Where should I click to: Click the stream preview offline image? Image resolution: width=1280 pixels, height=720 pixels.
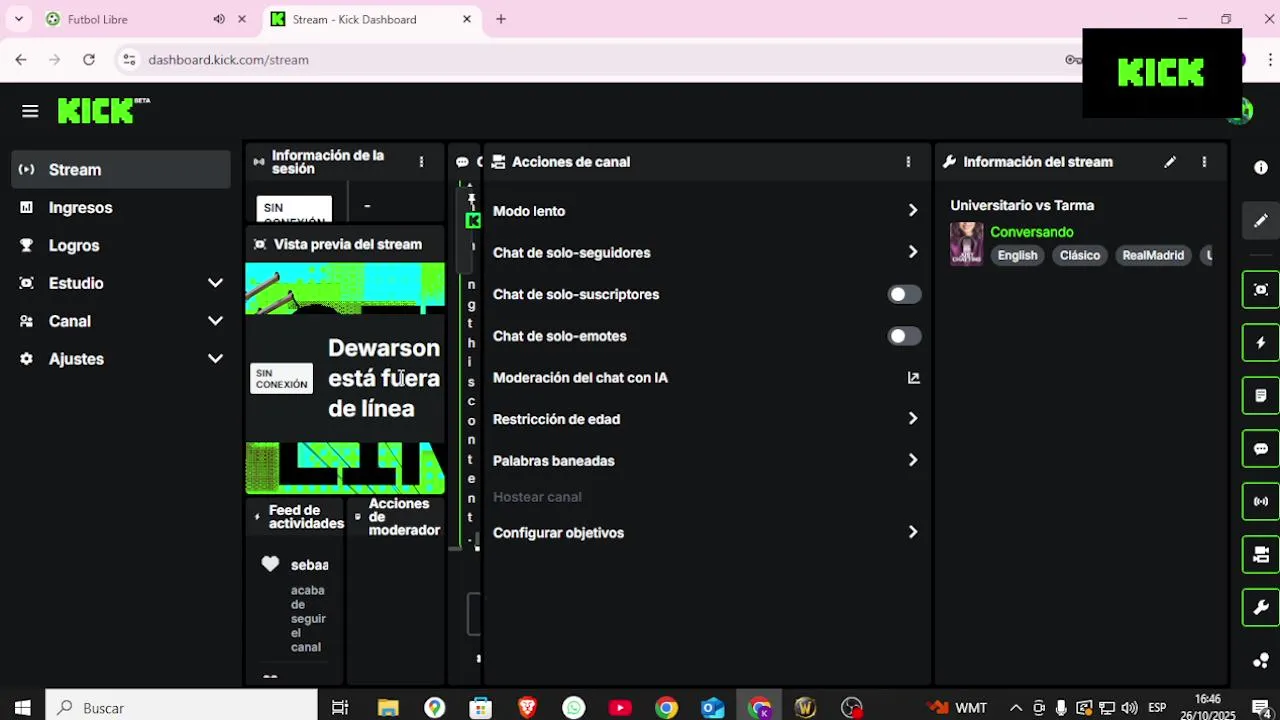click(x=345, y=378)
